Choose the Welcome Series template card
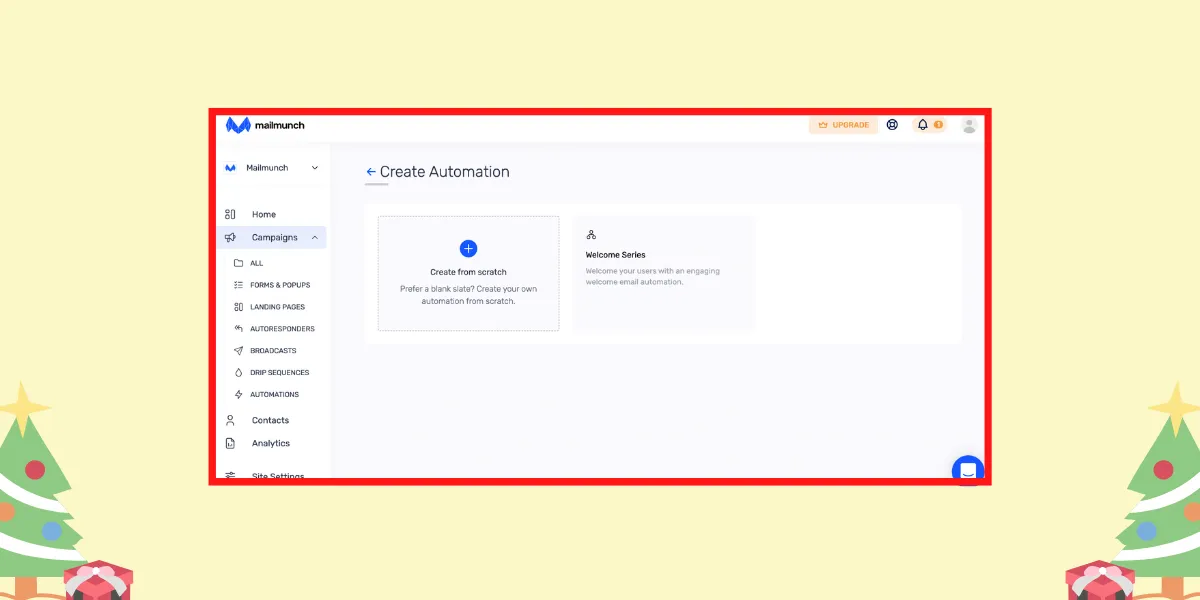Image resolution: width=1200 pixels, height=600 pixels. coord(663,273)
